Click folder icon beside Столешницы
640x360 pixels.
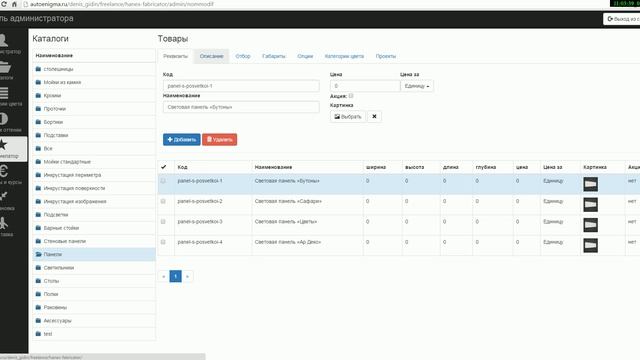coord(38,69)
